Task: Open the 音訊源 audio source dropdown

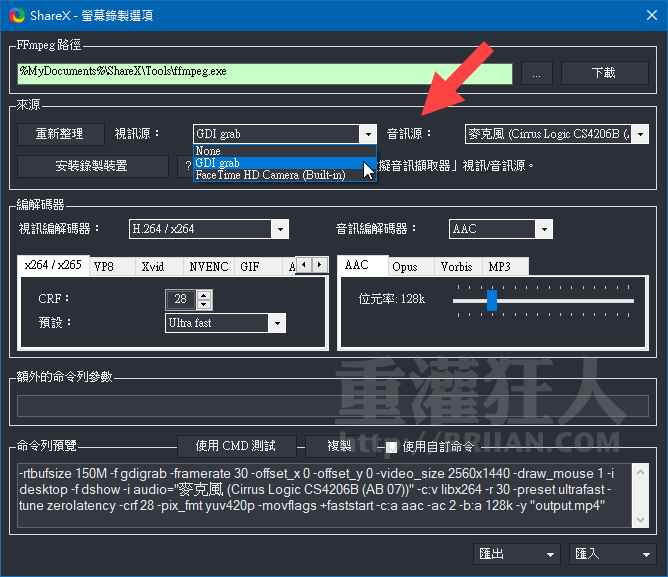Action: 640,133
